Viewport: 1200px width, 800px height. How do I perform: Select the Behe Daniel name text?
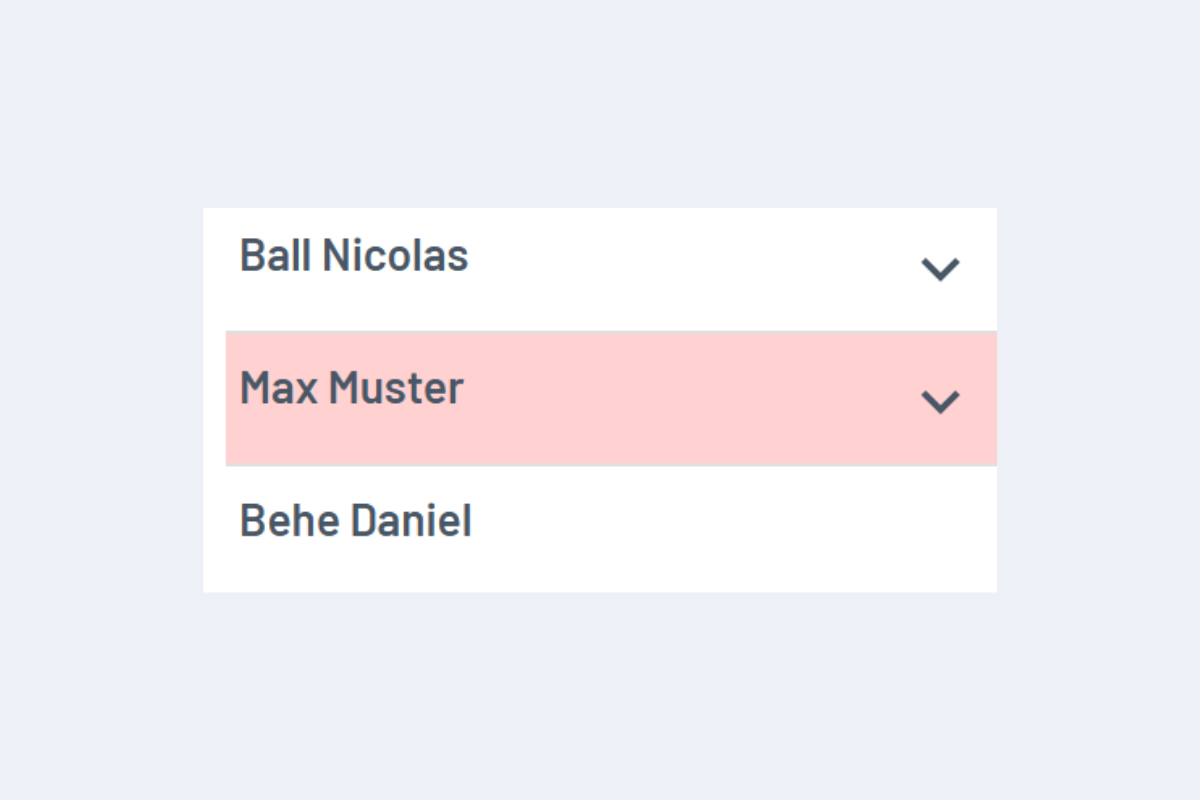pyautogui.click(x=355, y=521)
